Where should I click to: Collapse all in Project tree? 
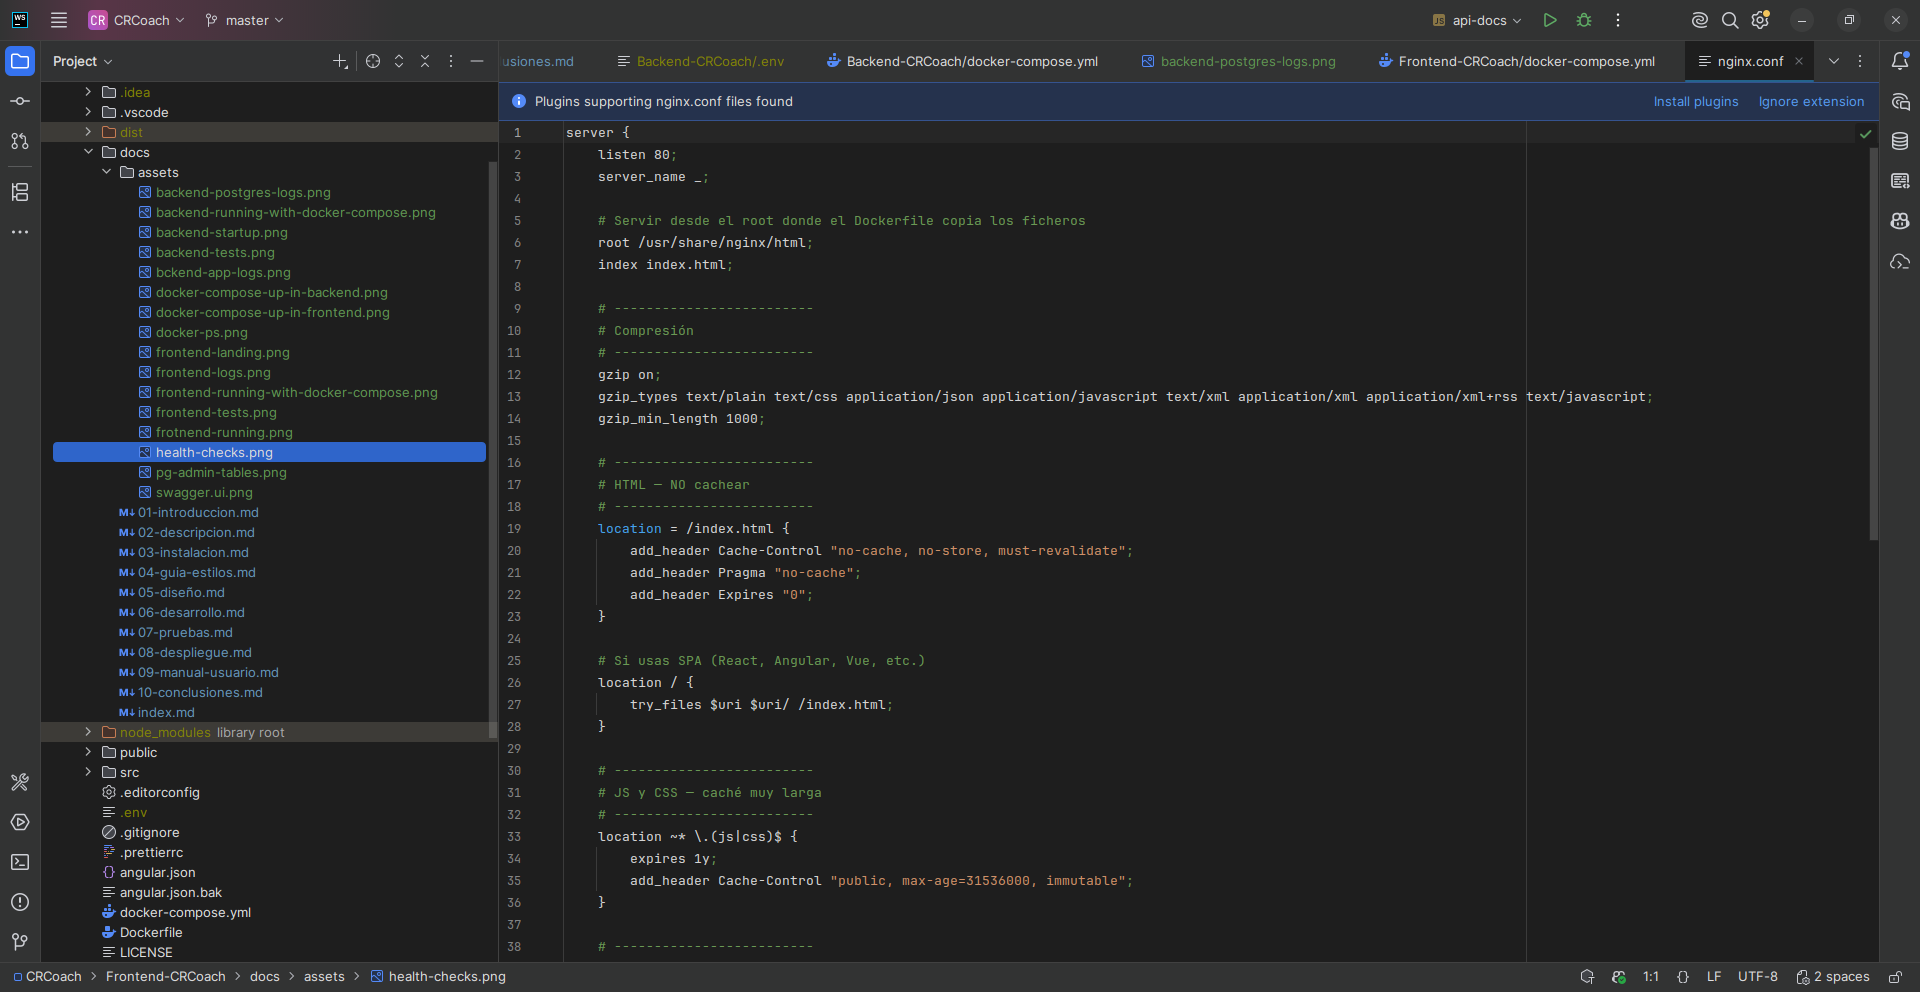click(x=425, y=61)
